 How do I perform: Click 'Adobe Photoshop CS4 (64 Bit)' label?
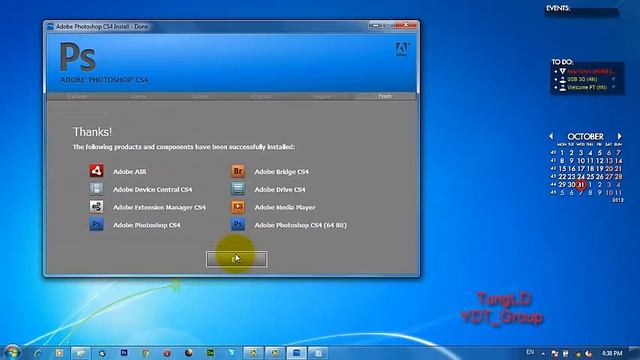click(x=300, y=225)
